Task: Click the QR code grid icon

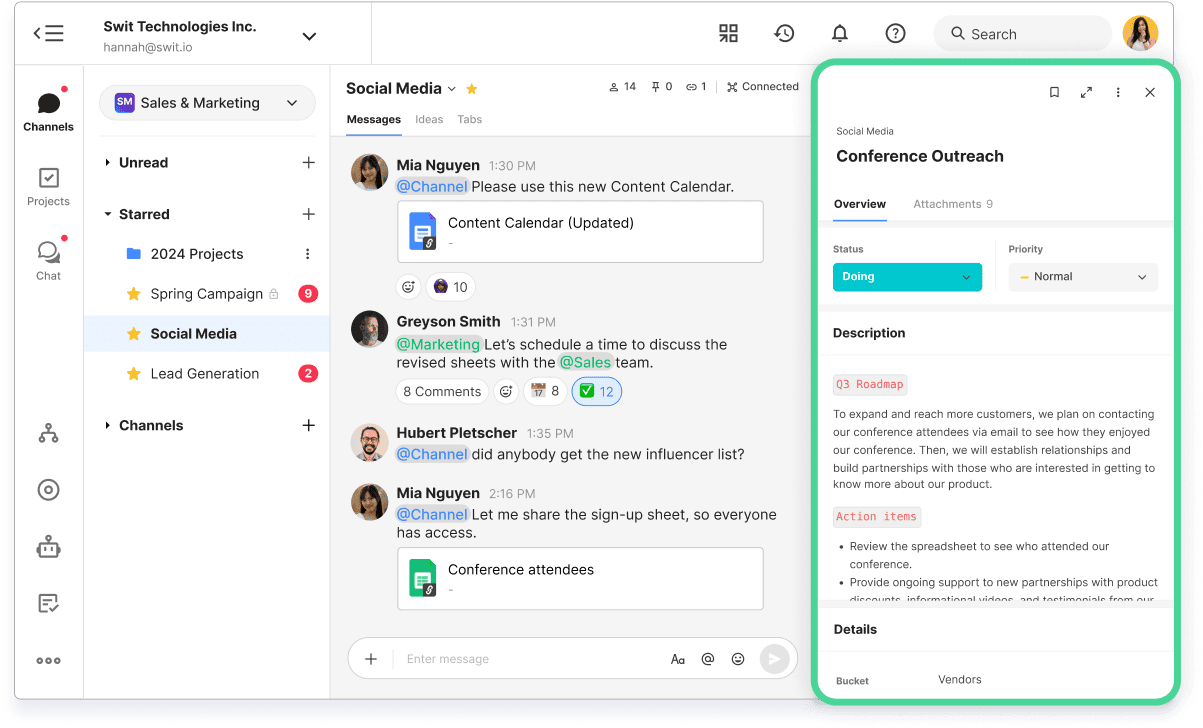Action: click(x=728, y=34)
